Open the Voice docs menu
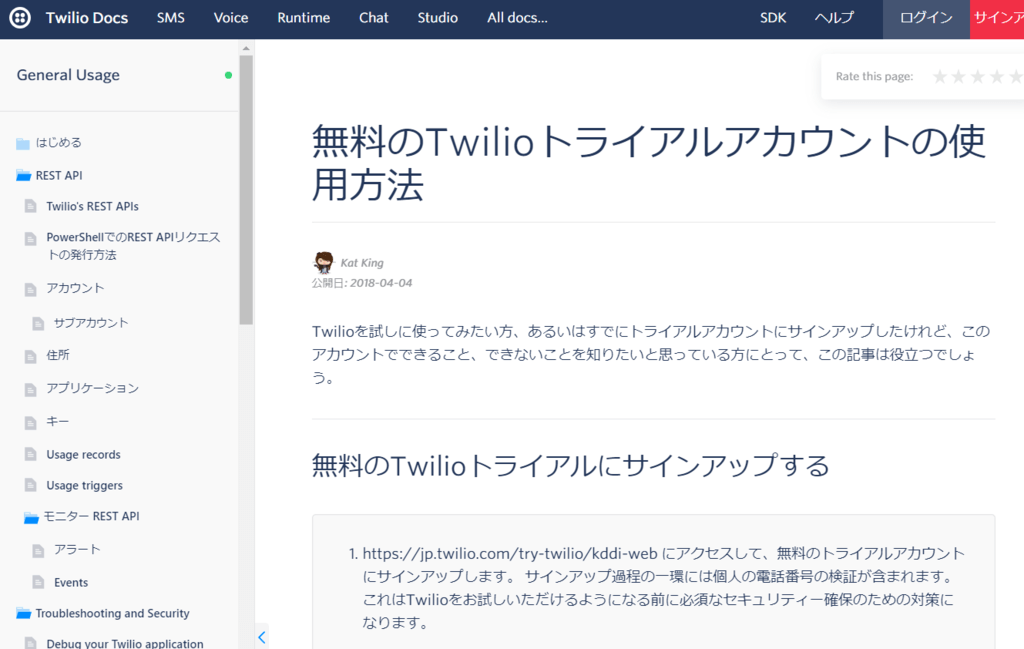Image resolution: width=1024 pixels, height=649 pixels. click(231, 18)
